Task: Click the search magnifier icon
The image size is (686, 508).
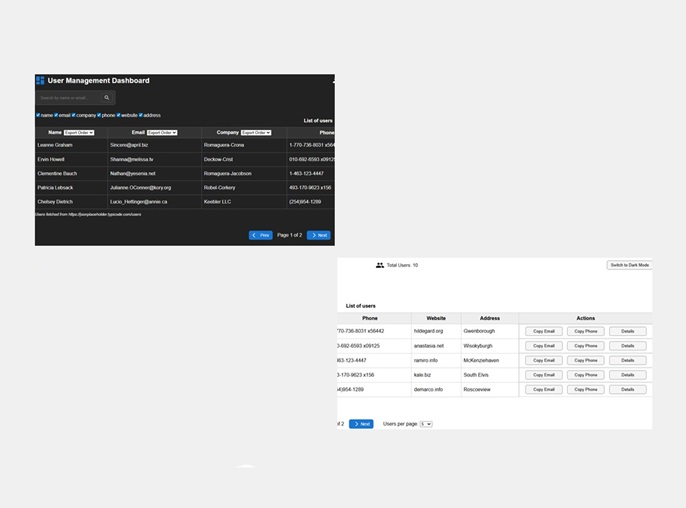Action: (107, 98)
